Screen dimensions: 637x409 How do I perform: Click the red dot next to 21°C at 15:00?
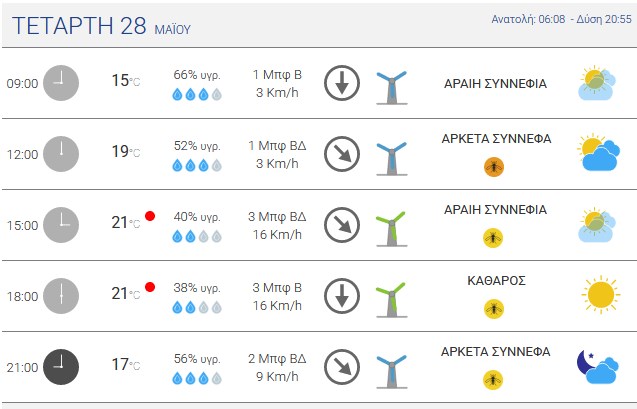tap(150, 216)
